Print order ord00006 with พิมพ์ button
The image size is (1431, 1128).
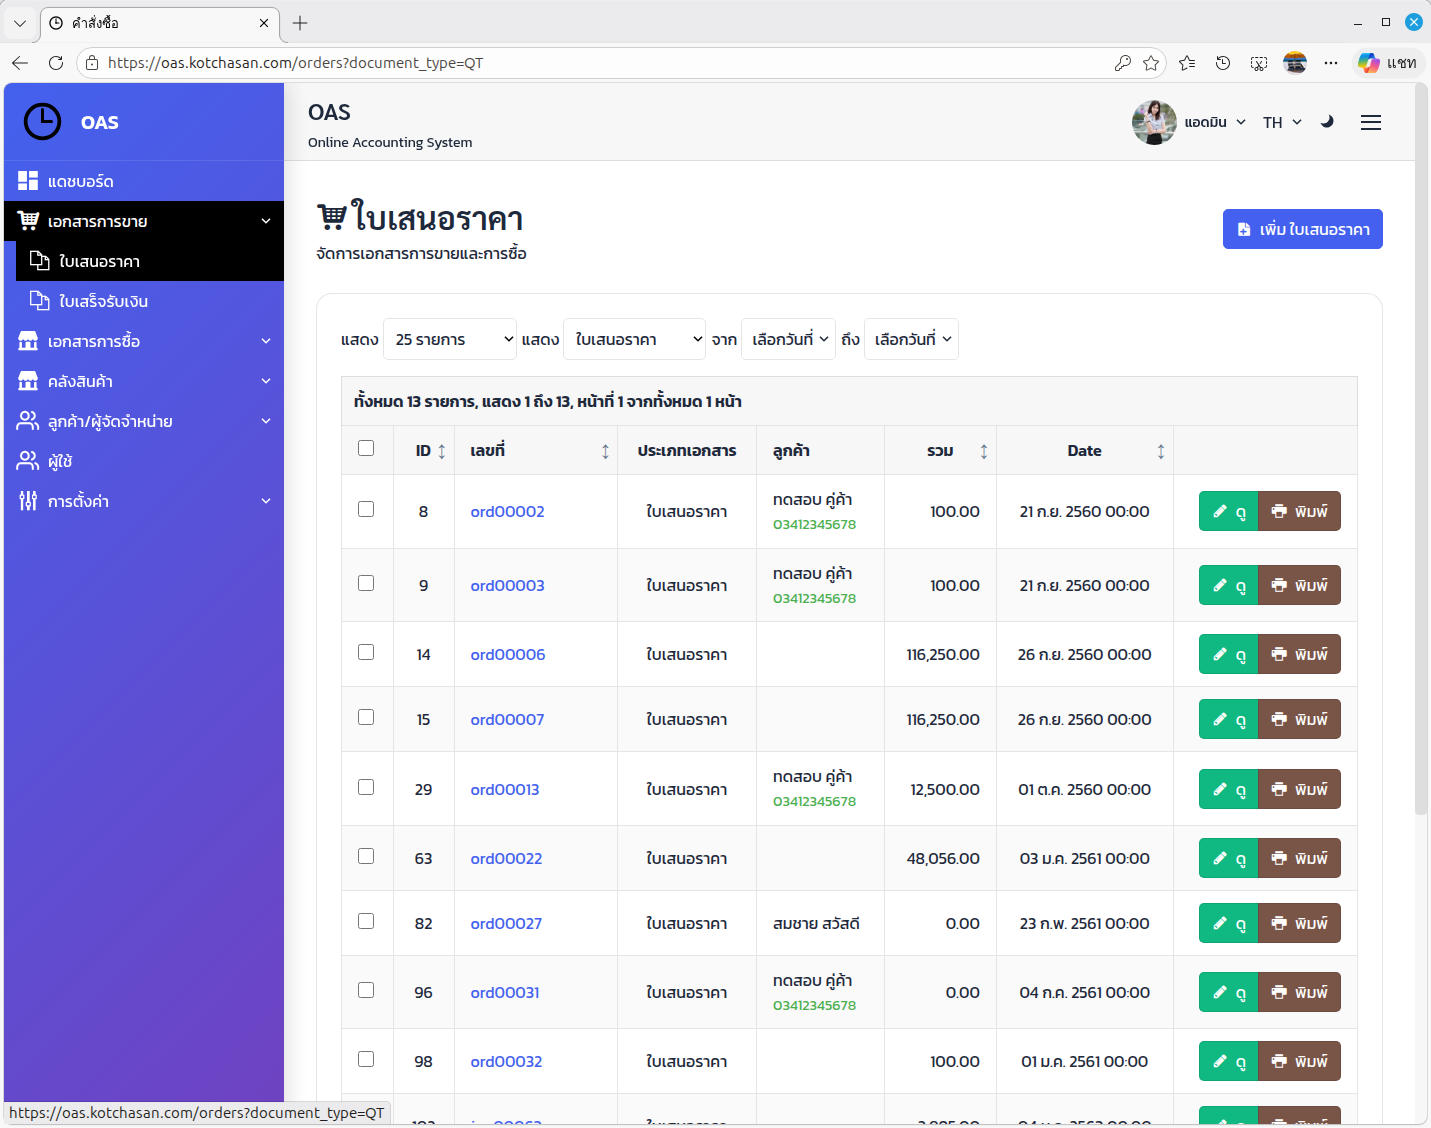1299,654
